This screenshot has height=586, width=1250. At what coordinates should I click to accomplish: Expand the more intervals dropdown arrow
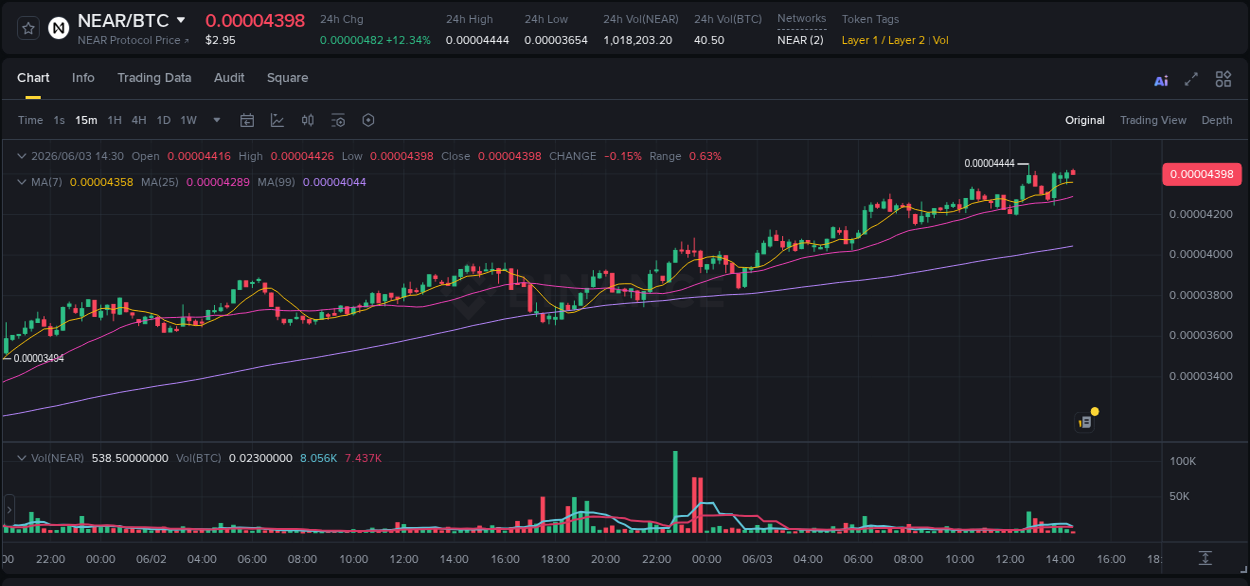coord(217,120)
